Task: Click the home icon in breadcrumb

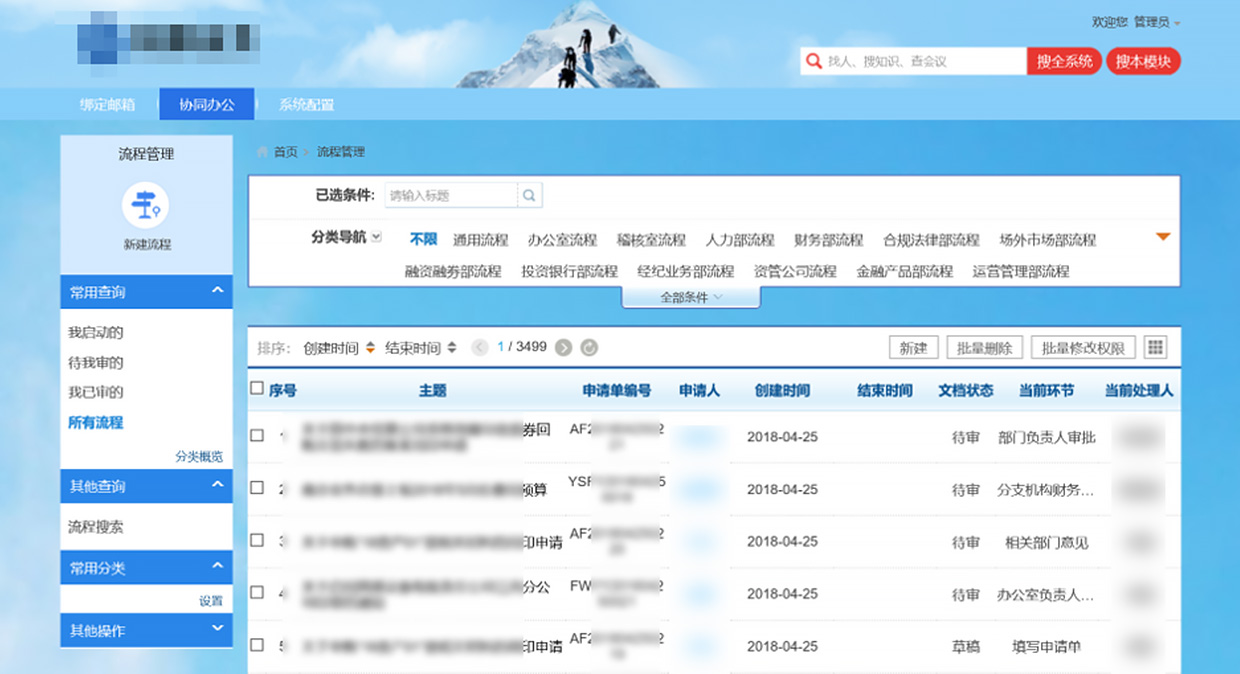Action: point(263,152)
